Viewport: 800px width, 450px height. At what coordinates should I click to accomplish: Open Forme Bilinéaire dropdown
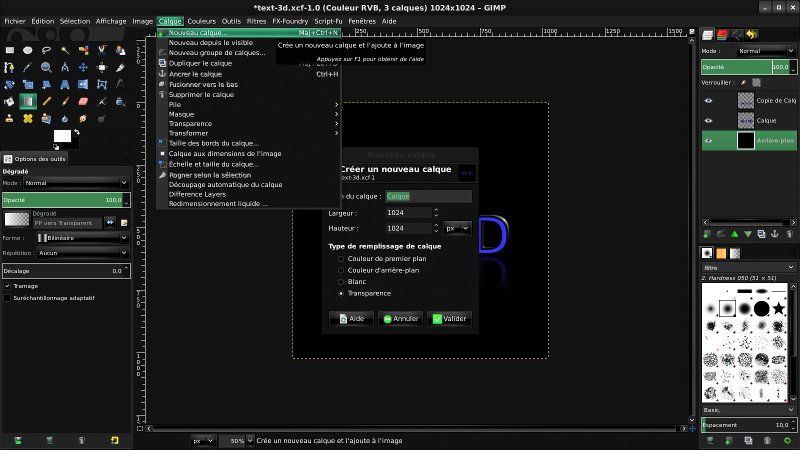tap(82, 238)
